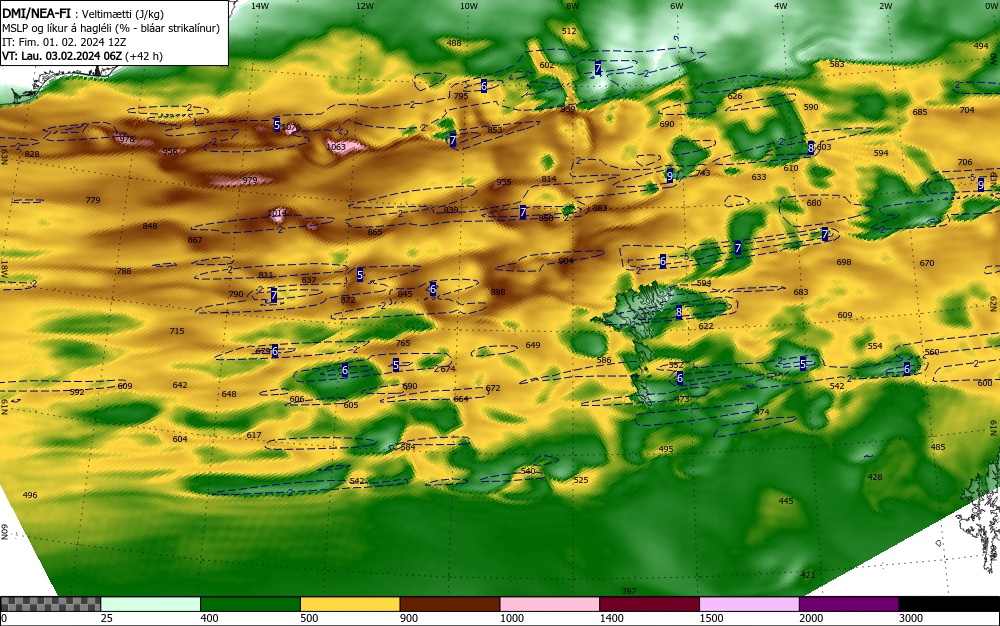1000x626 pixels.
Task: Click the checkered 0–25 legend swatch
Action: coord(50,604)
